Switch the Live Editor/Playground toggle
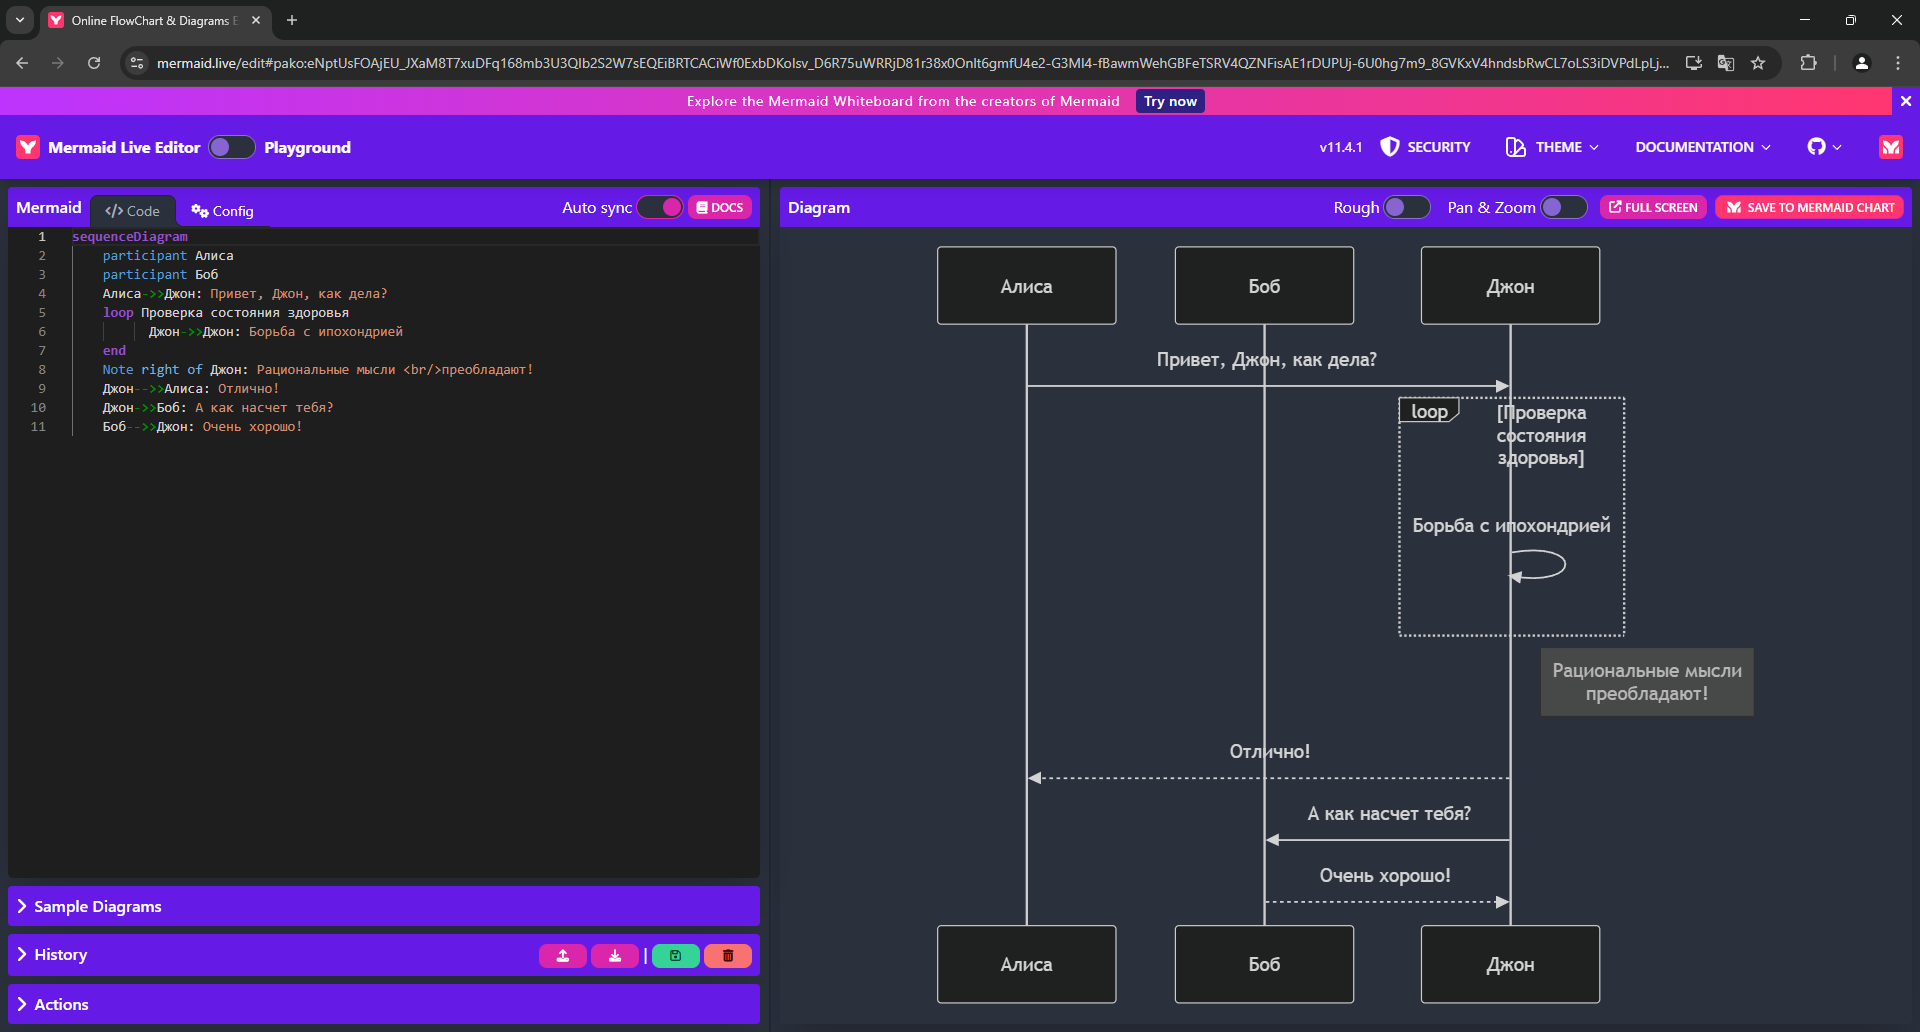The width and height of the screenshot is (1920, 1032). [232, 147]
